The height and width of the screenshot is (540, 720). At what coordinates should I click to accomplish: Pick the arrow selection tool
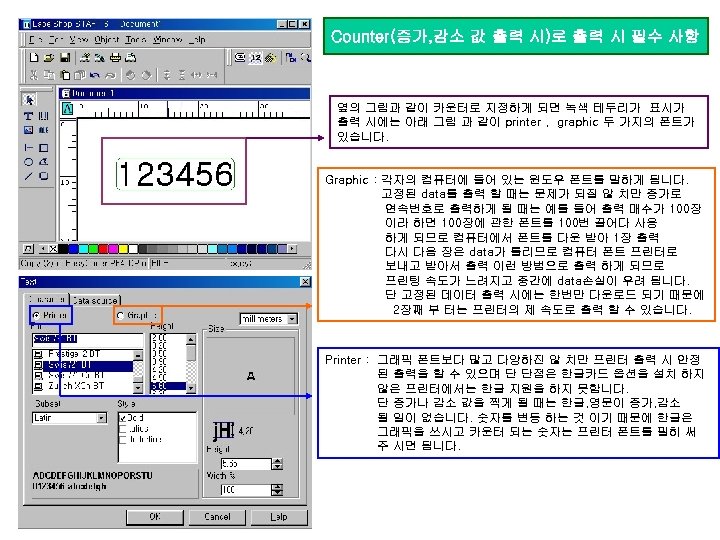[x=29, y=99]
